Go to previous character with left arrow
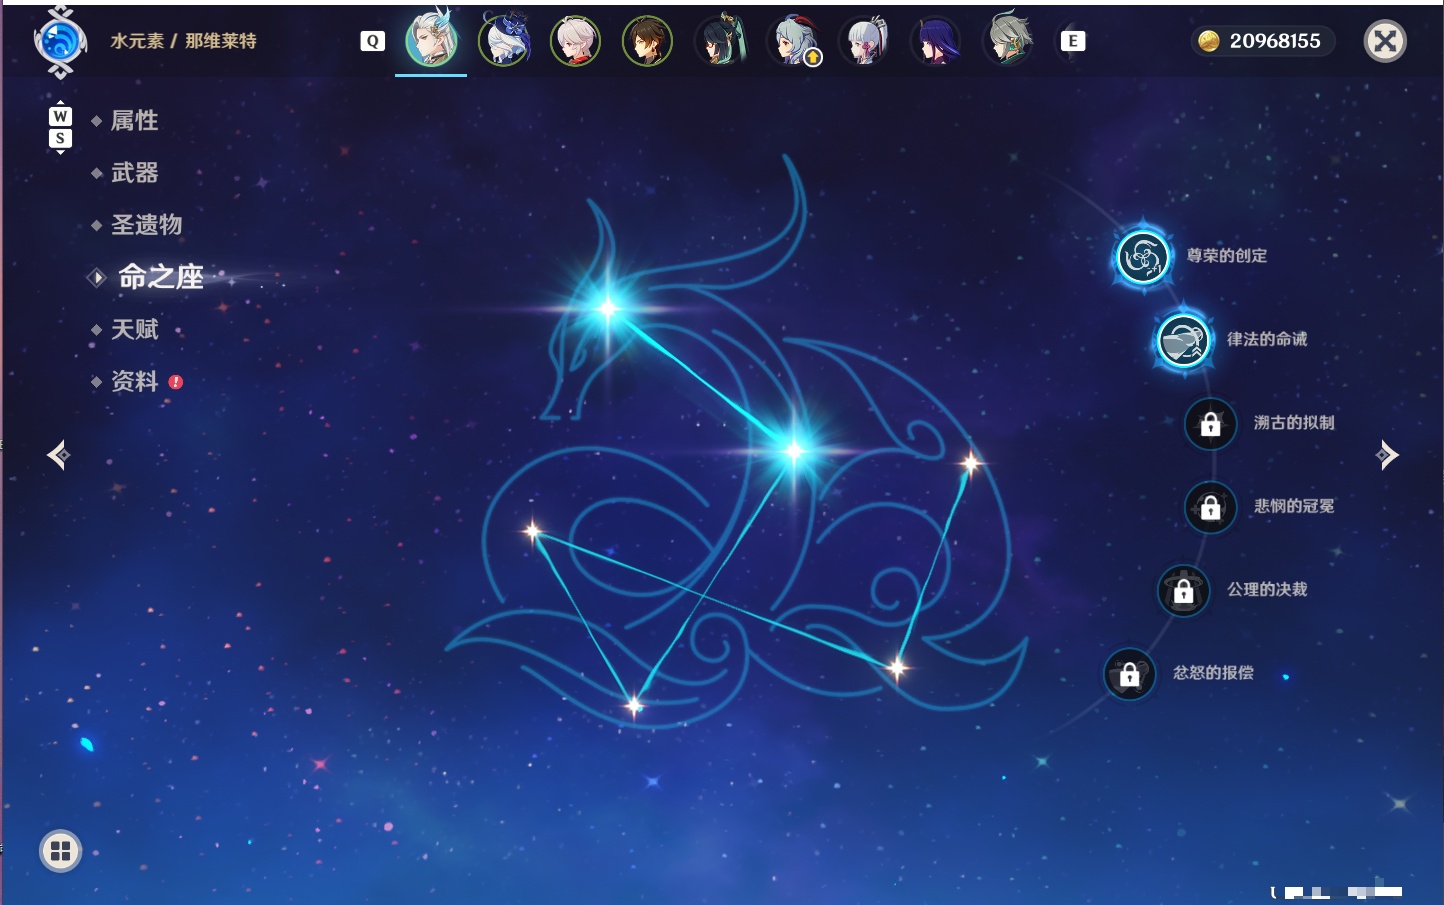Viewport: 1444px width, 905px height. pos(58,455)
